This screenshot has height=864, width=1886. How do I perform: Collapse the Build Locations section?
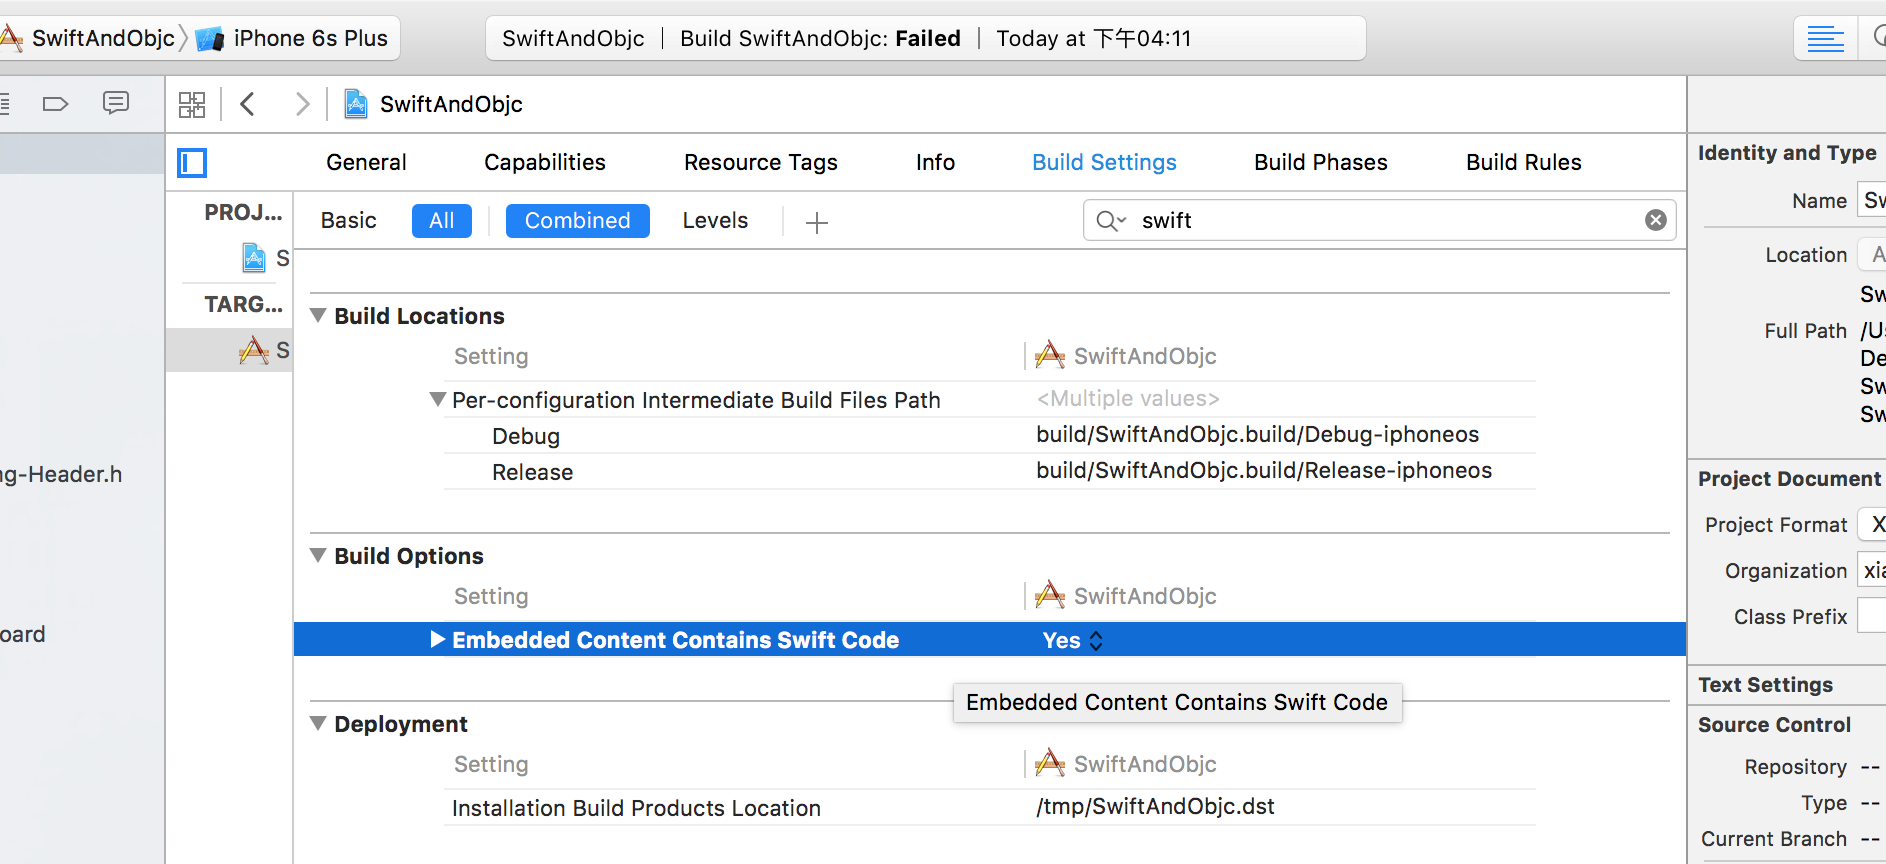pyautogui.click(x=318, y=315)
